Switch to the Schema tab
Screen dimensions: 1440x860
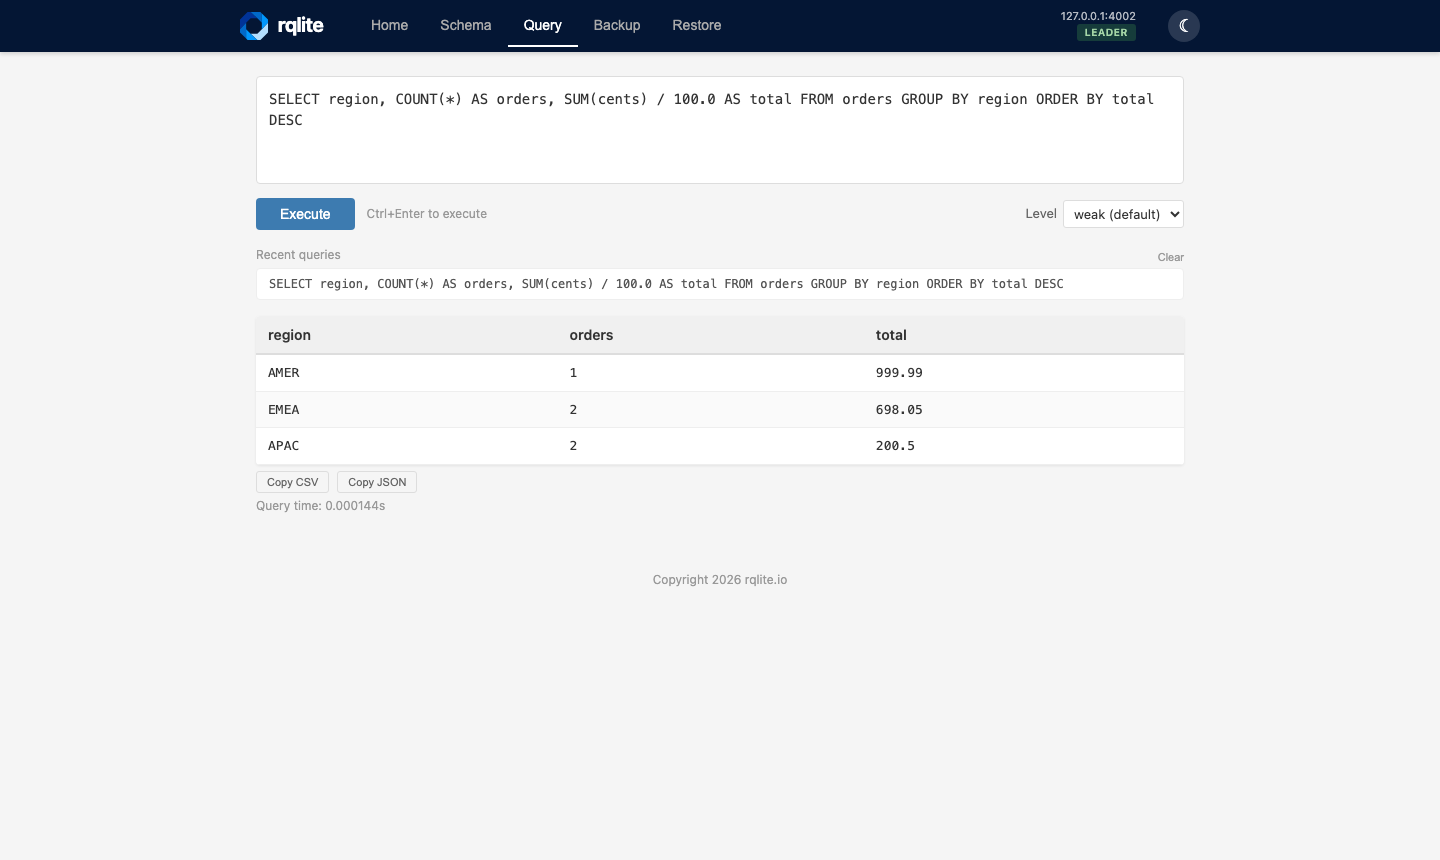[x=466, y=25]
